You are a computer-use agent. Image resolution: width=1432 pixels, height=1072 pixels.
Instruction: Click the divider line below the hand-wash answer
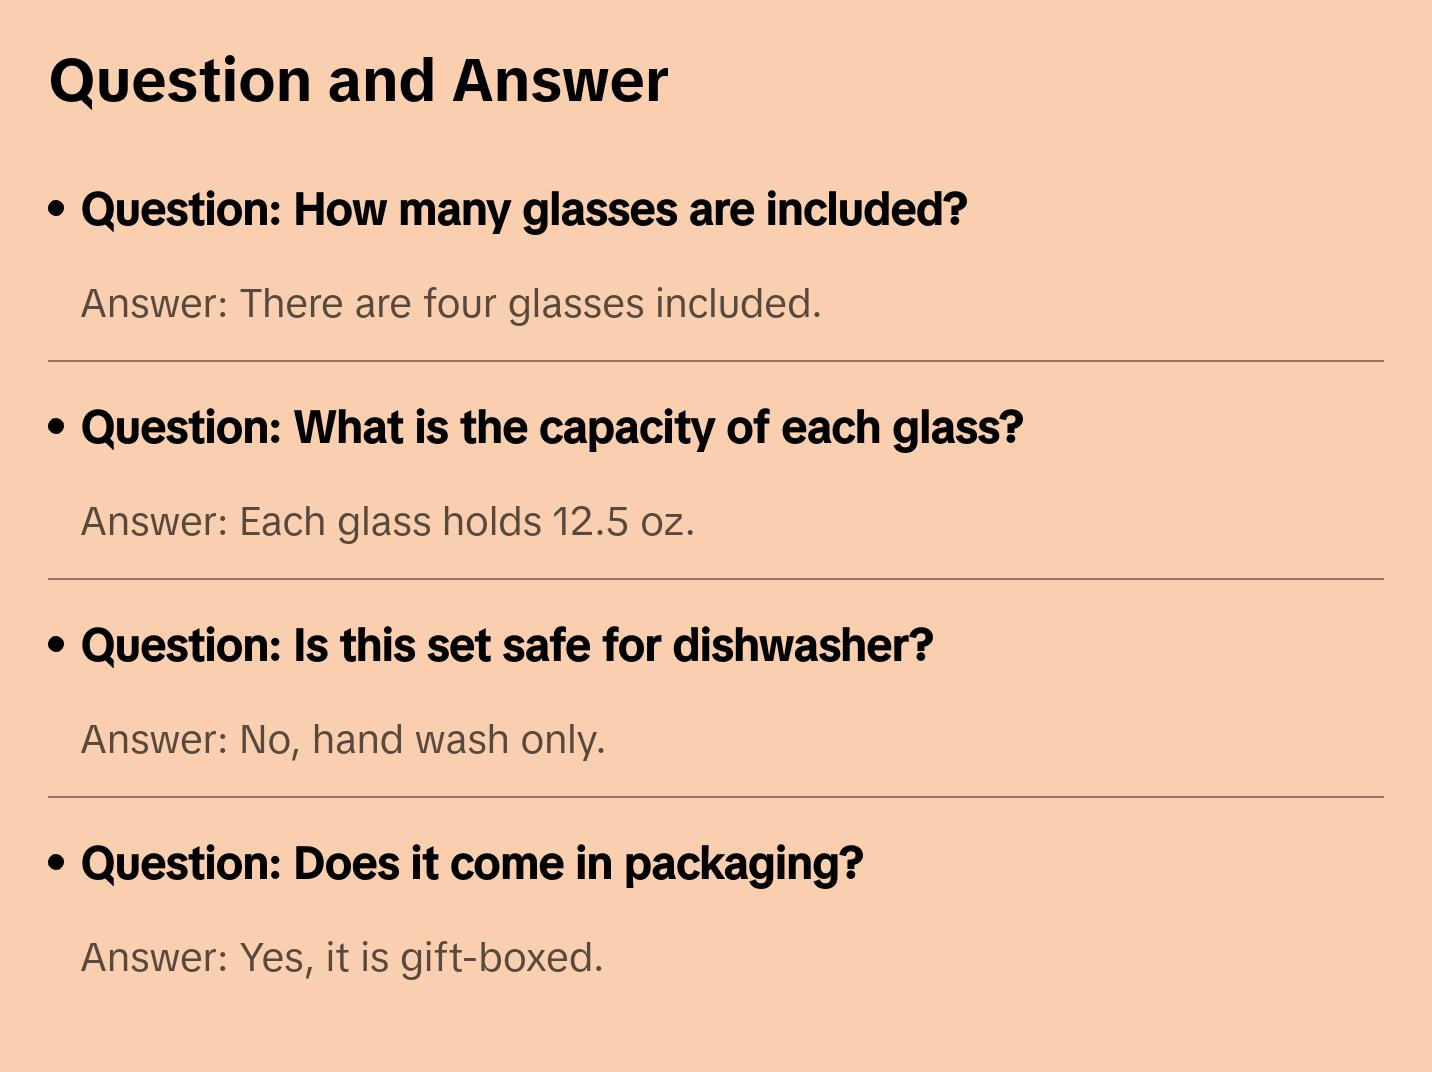(716, 797)
